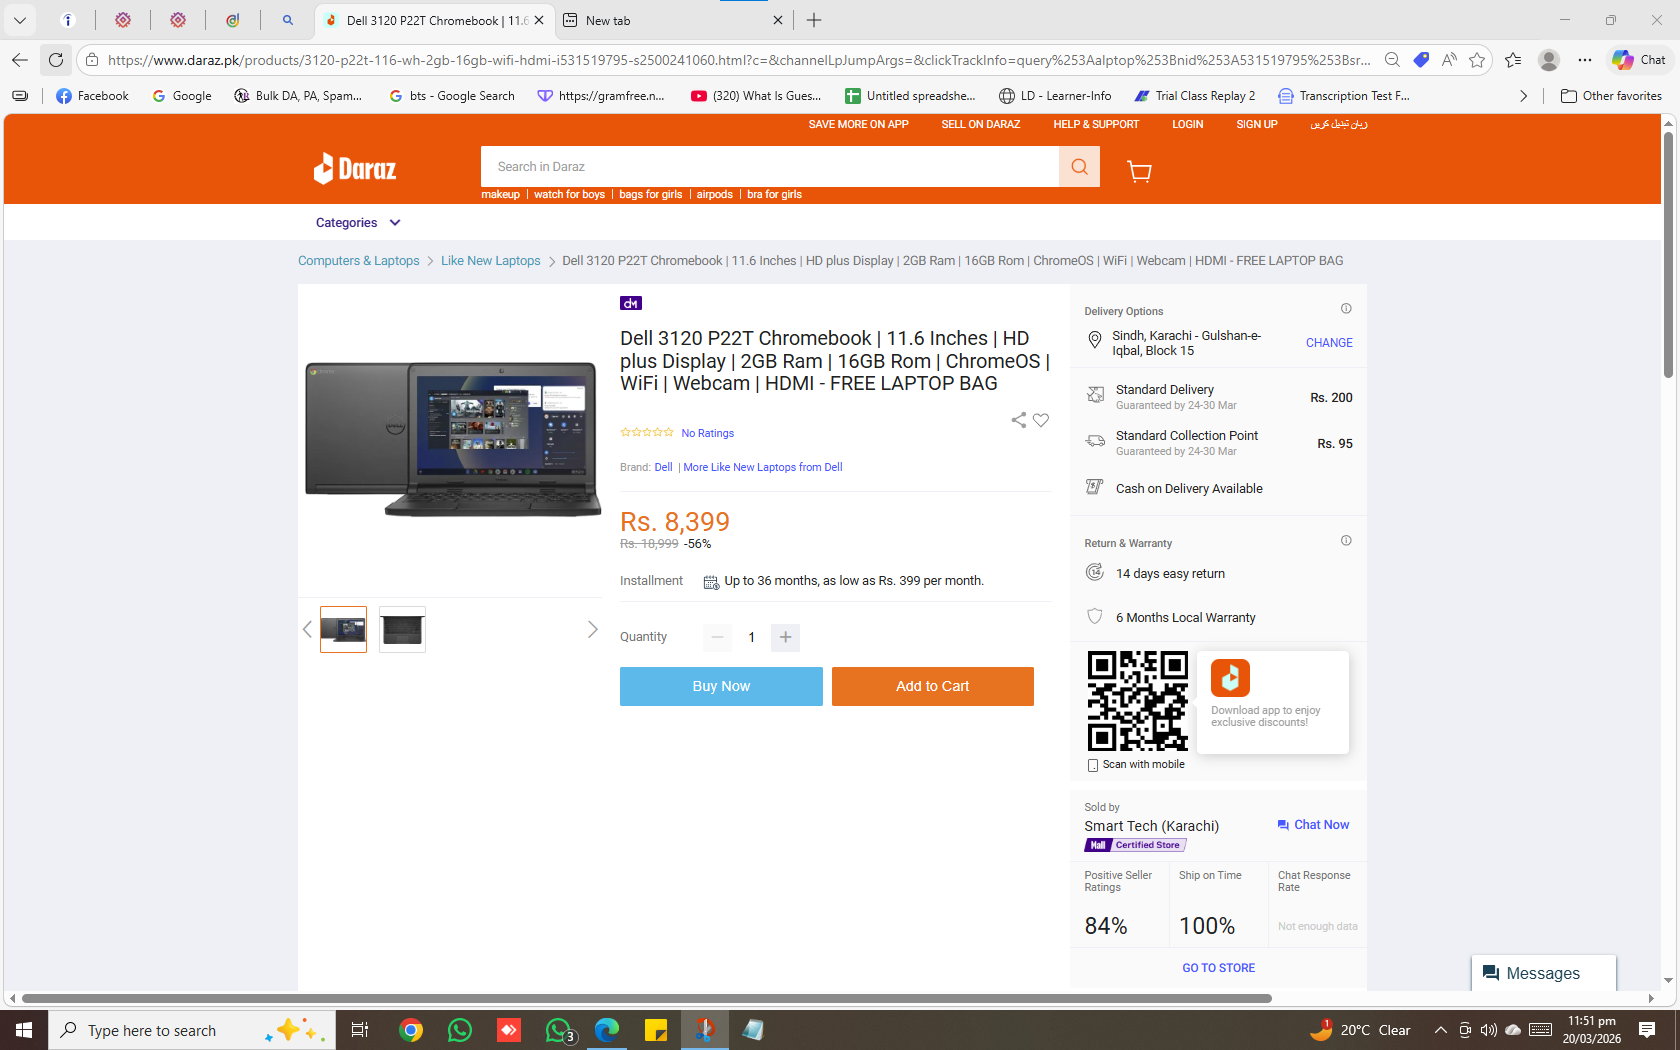The height and width of the screenshot is (1050, 1680).
Task: Switch to the New tab
Action: (x=673, y=20)
